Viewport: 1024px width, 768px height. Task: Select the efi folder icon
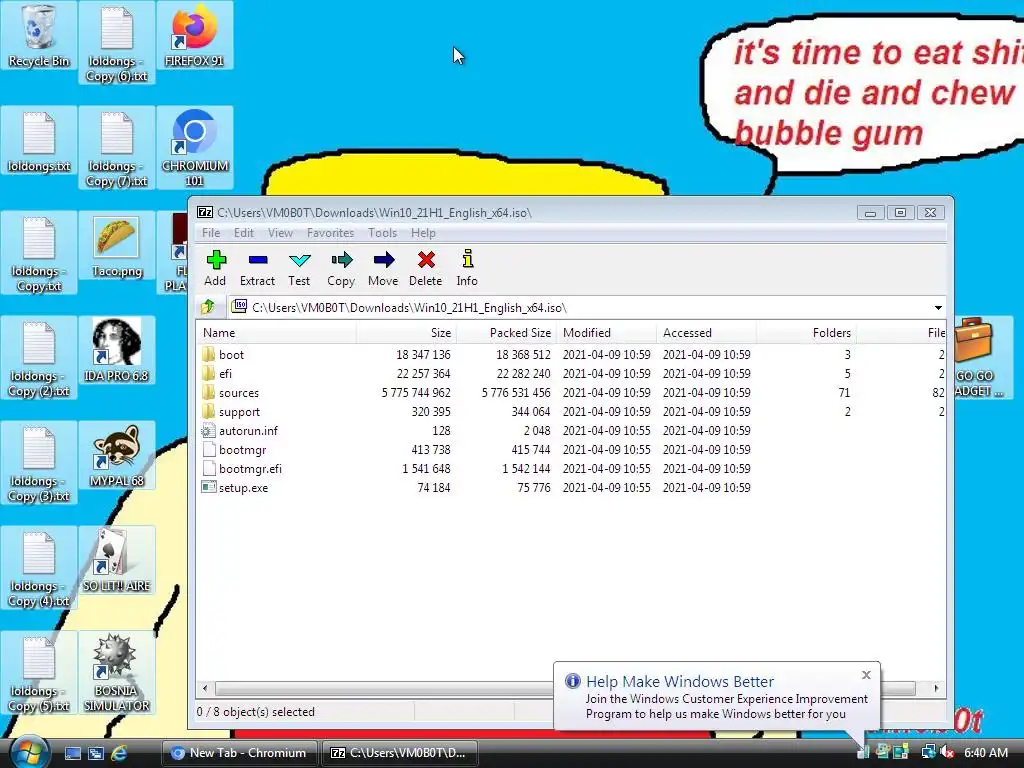tap(208, 373)
